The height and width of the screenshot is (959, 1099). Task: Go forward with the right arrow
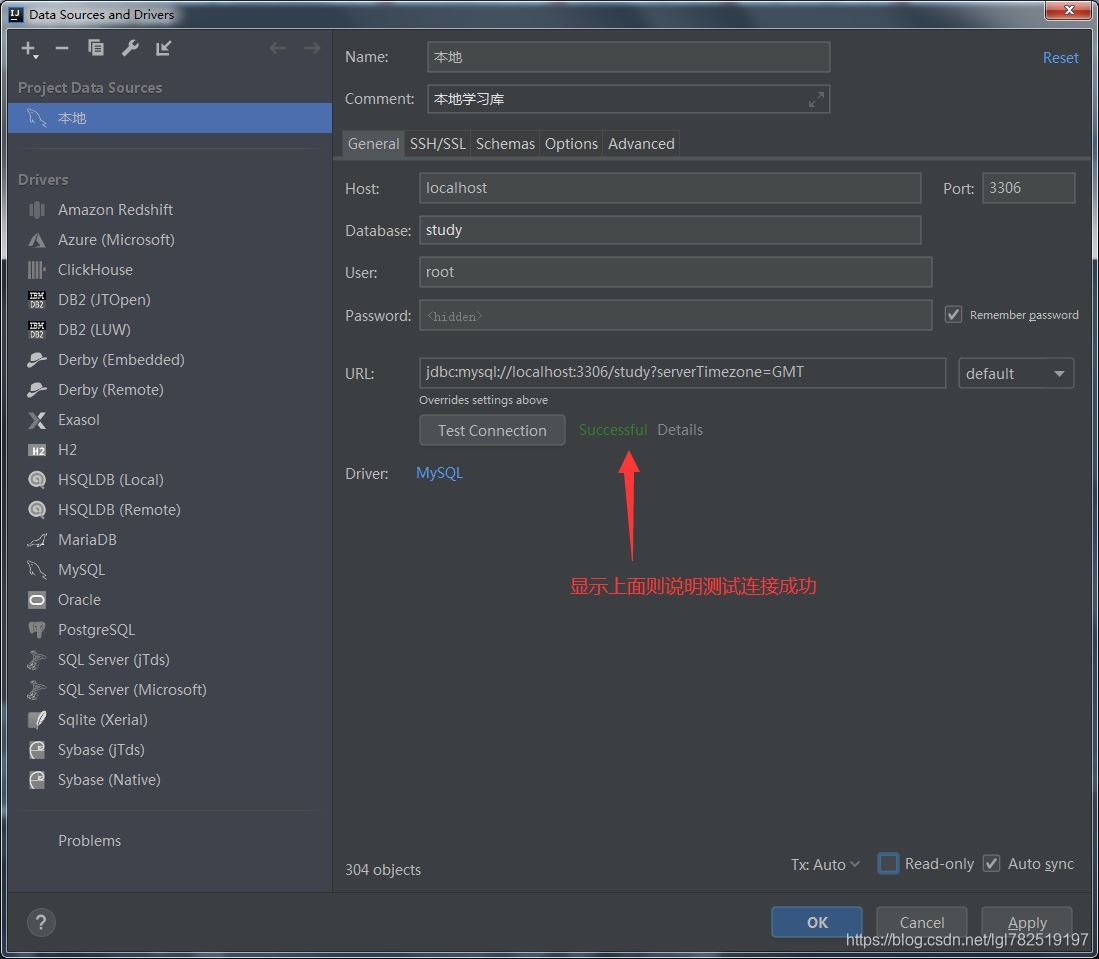point(312,48)
